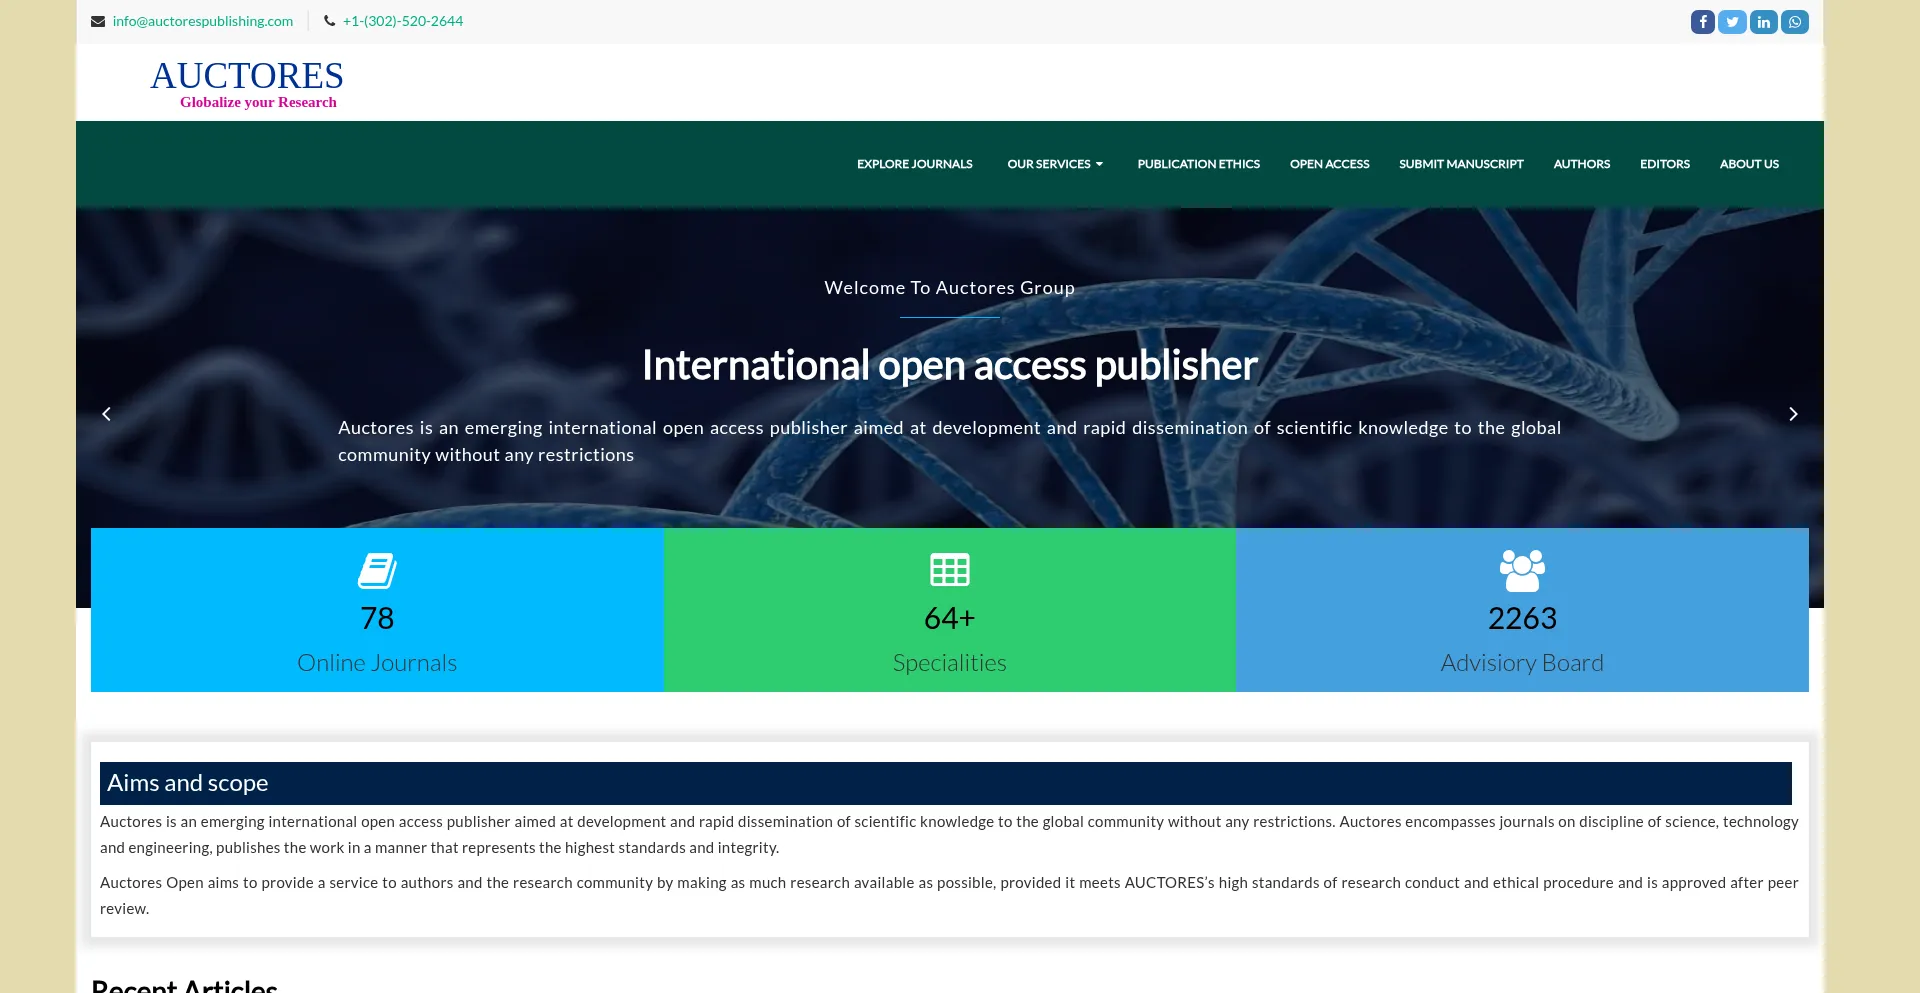This screenshot has width=1920, height=993.
Task: Click the AUCTORES logo title
Action: click(x=247, y=76)
